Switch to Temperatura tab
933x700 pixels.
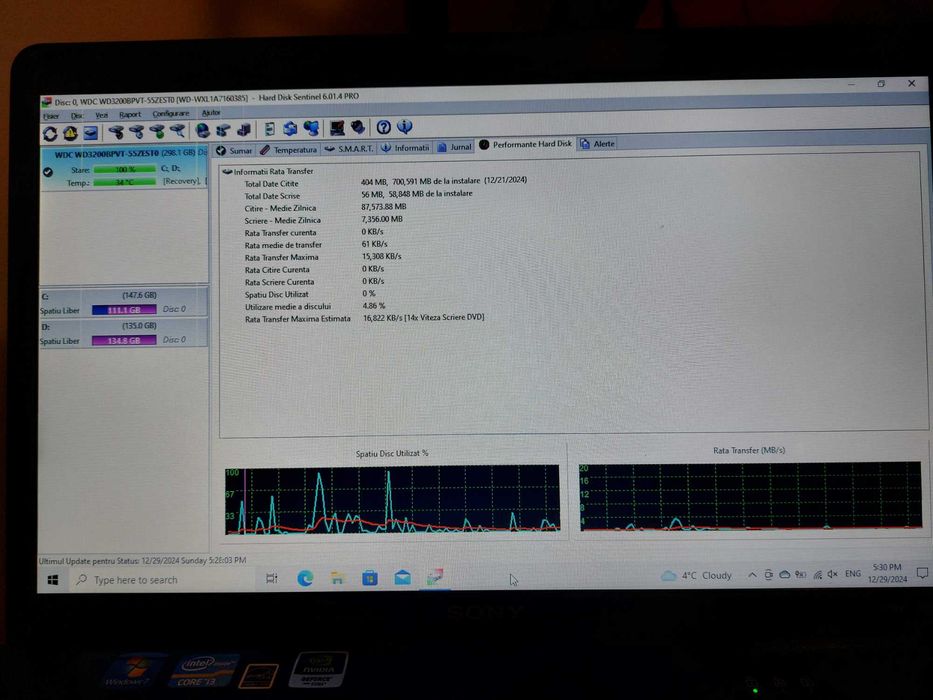[x=289, y=150]
